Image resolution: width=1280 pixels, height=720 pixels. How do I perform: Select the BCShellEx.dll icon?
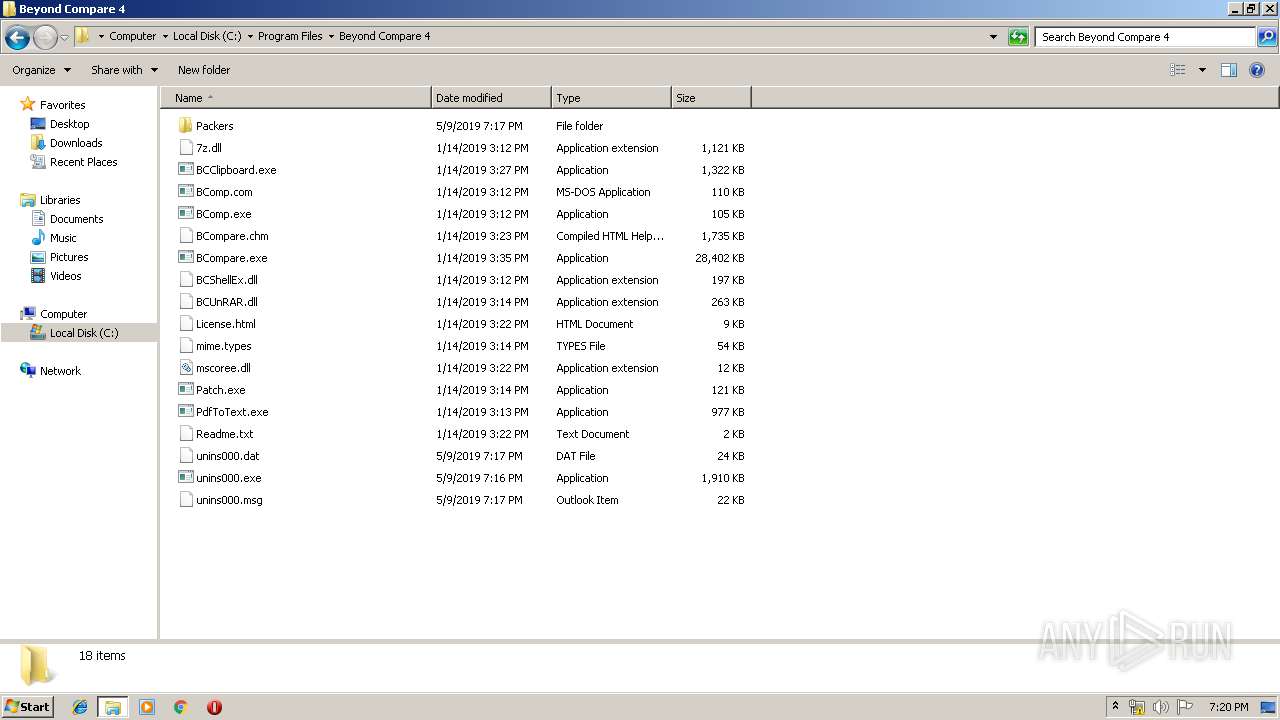pos(185,280)
